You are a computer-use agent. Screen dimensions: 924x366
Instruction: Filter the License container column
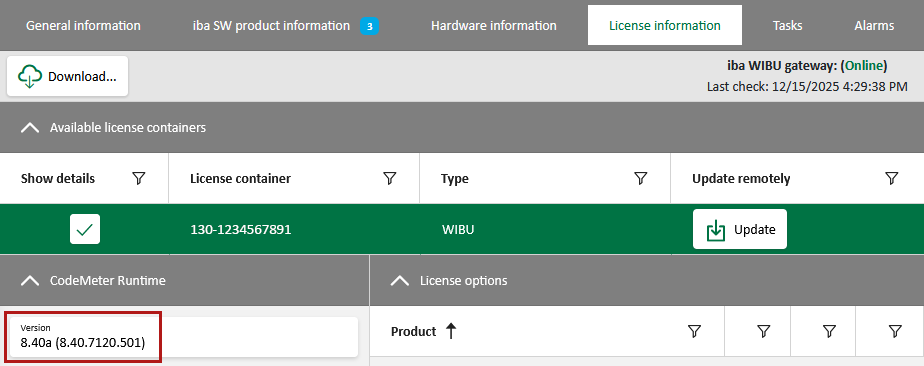390,179
